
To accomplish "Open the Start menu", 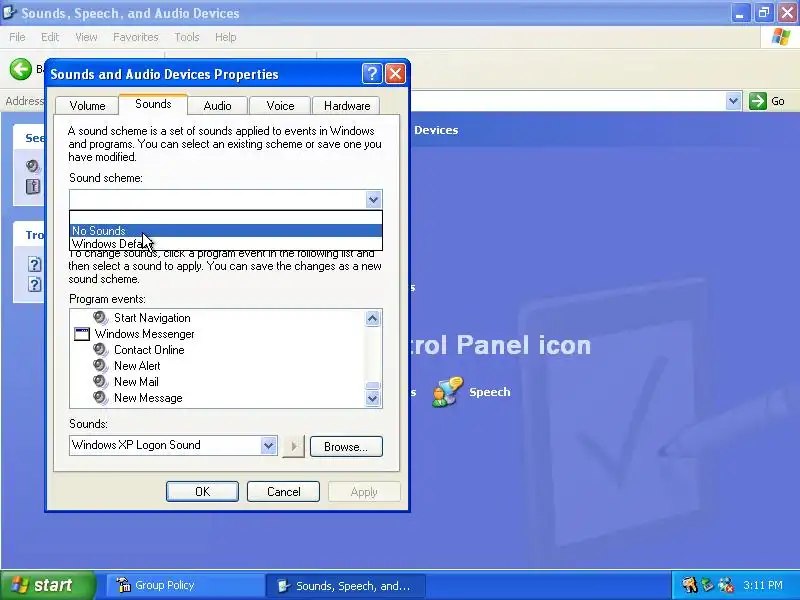I will coord(48,585).
